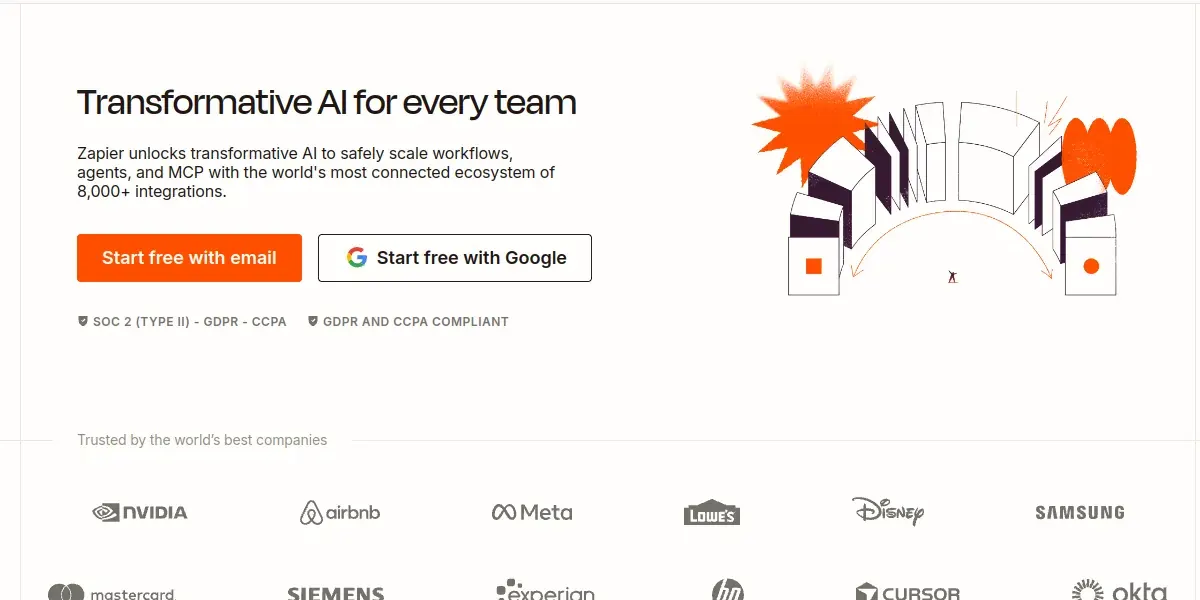Click the Trusted by the world's best companies text

[202, 440]
